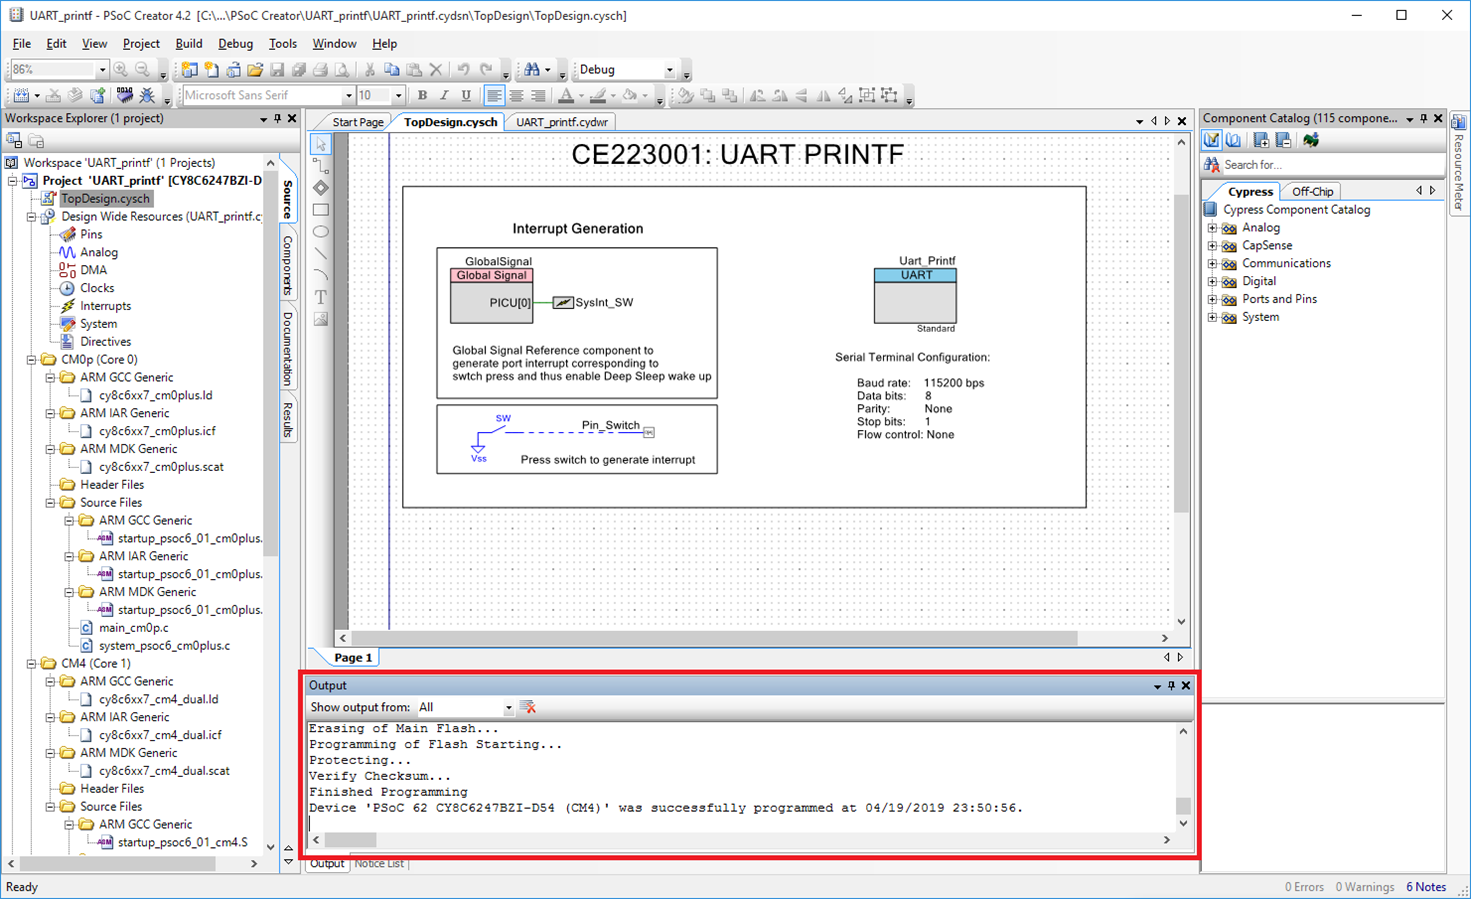Toggle pin on Workspace Explorer panel
The width and height of the screenshot is (1471, 899).
[278, 119]
